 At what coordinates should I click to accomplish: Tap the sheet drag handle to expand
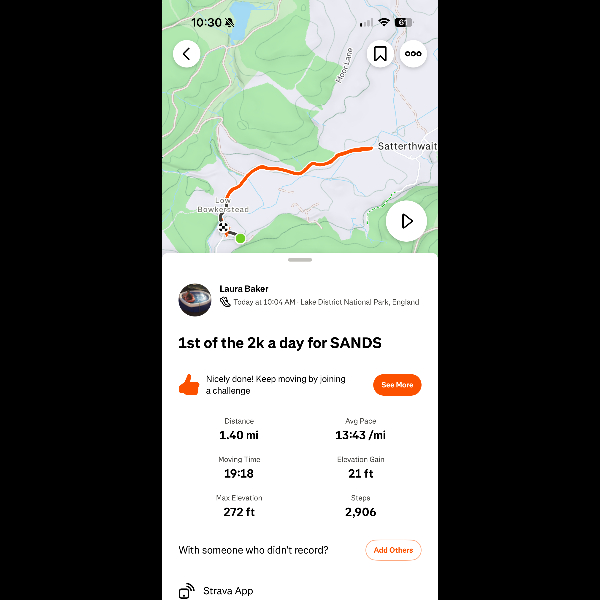pos(299,260)
